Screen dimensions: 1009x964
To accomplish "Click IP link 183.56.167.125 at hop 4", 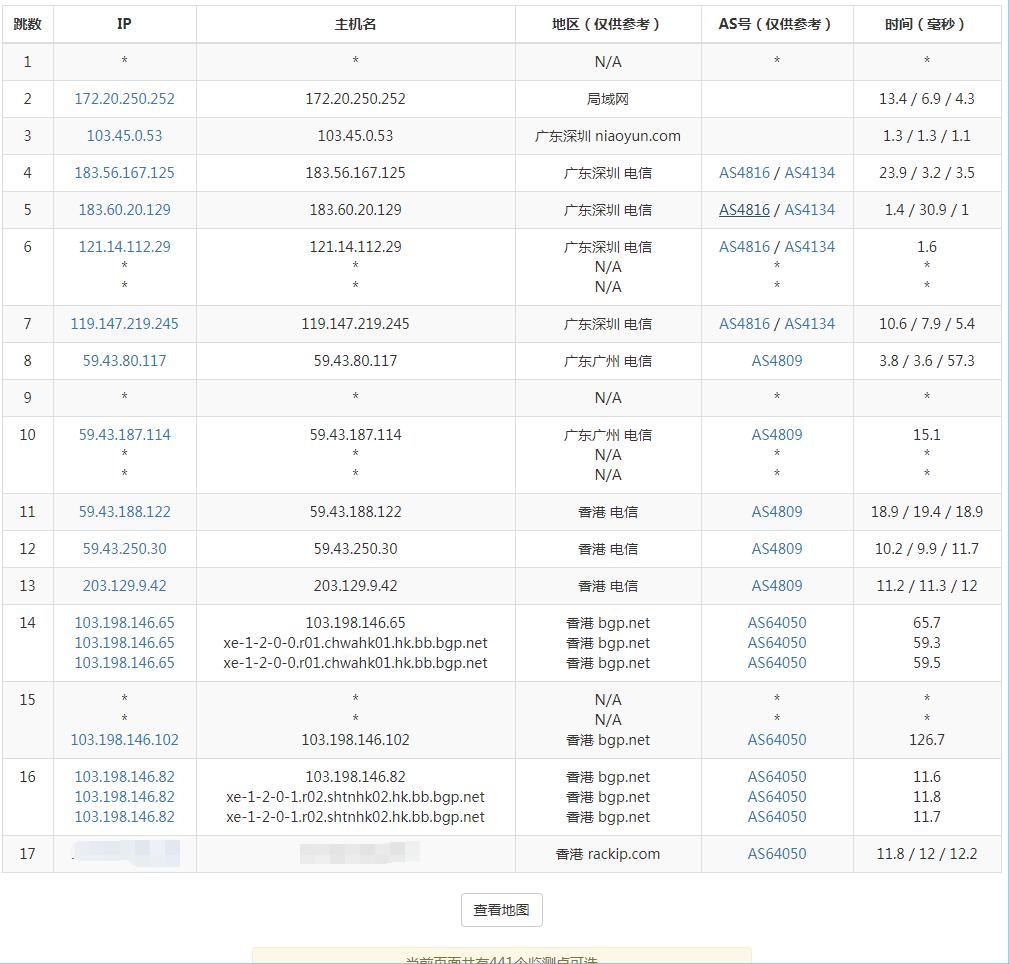I will [x=124, y=173].
